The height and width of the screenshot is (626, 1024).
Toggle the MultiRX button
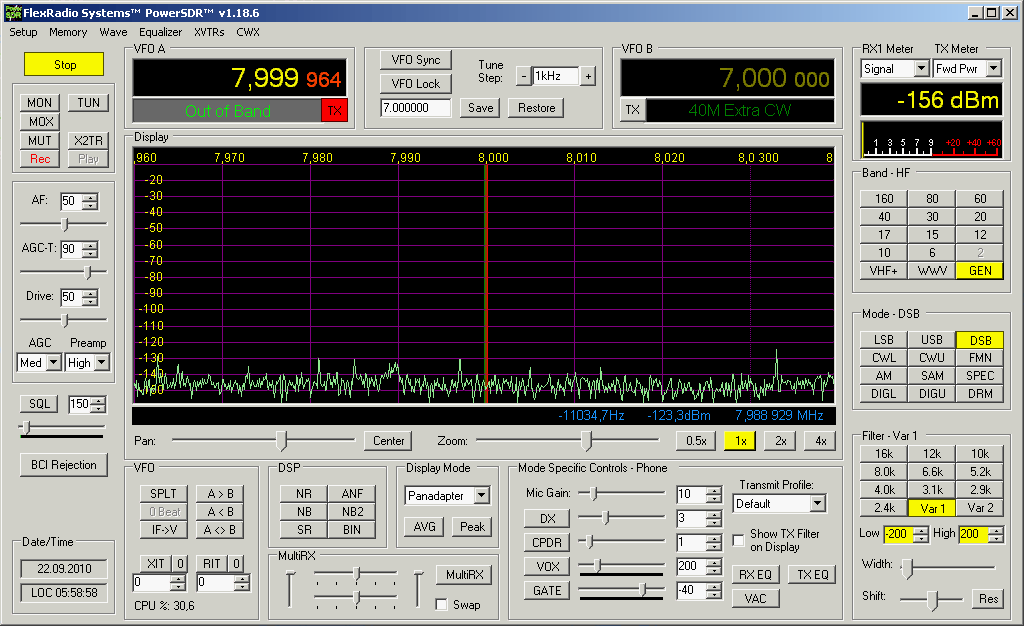coord(464,574)
